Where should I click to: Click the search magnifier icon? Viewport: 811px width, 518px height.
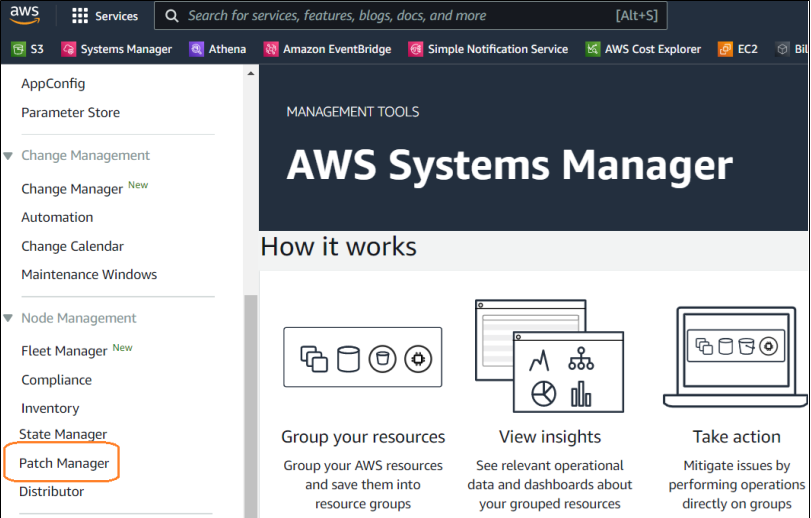click(x=172, y=16)
